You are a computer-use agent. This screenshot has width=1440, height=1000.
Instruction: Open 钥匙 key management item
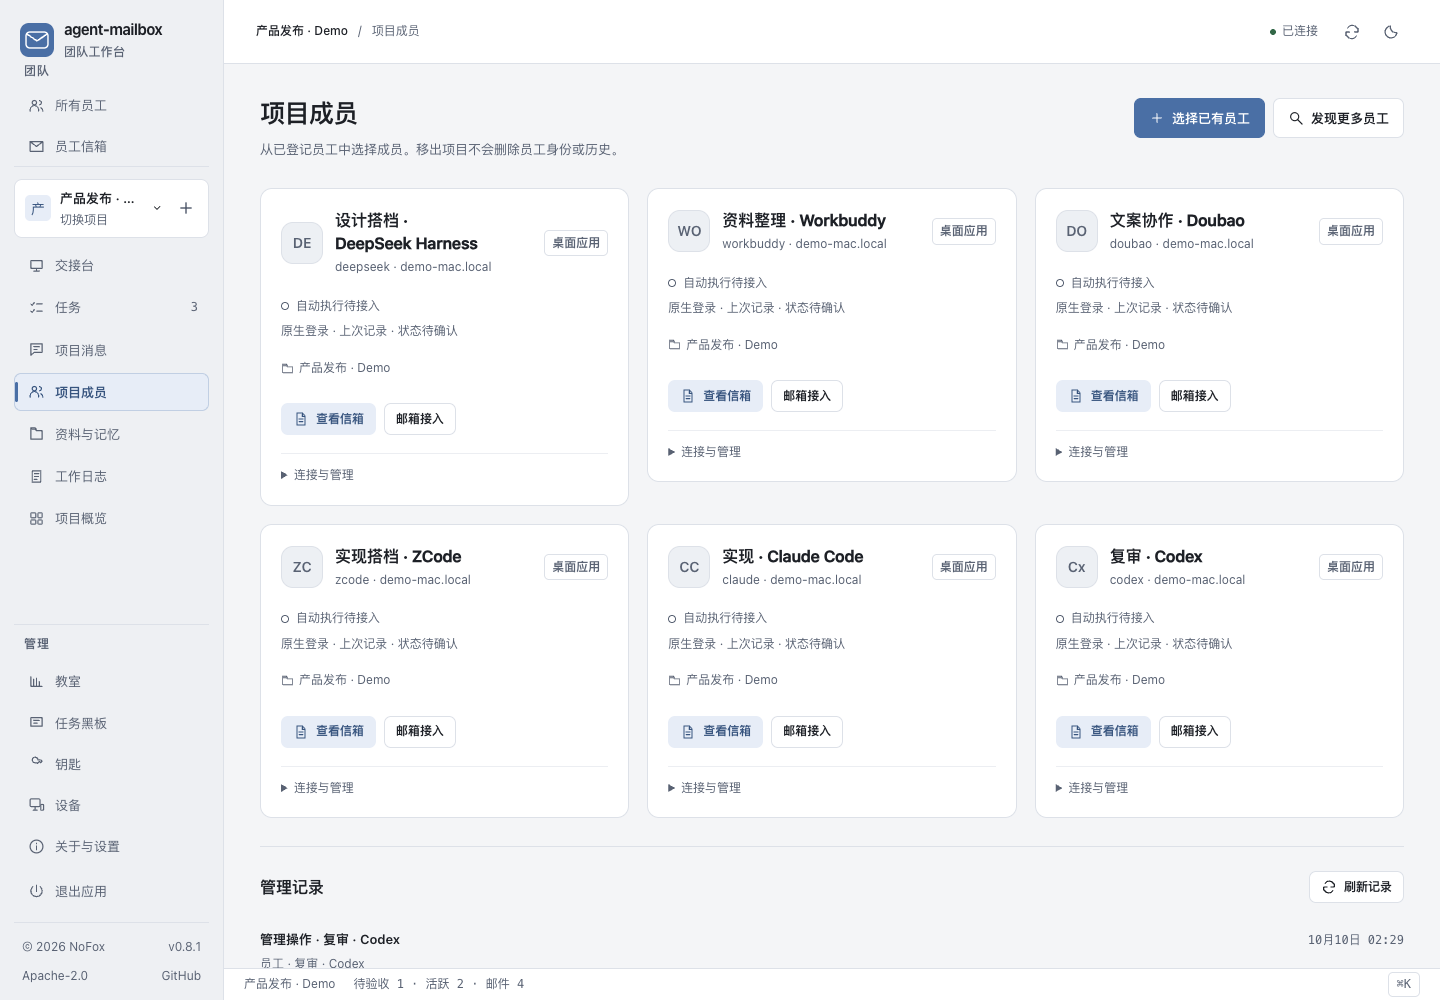coord(111,764)
